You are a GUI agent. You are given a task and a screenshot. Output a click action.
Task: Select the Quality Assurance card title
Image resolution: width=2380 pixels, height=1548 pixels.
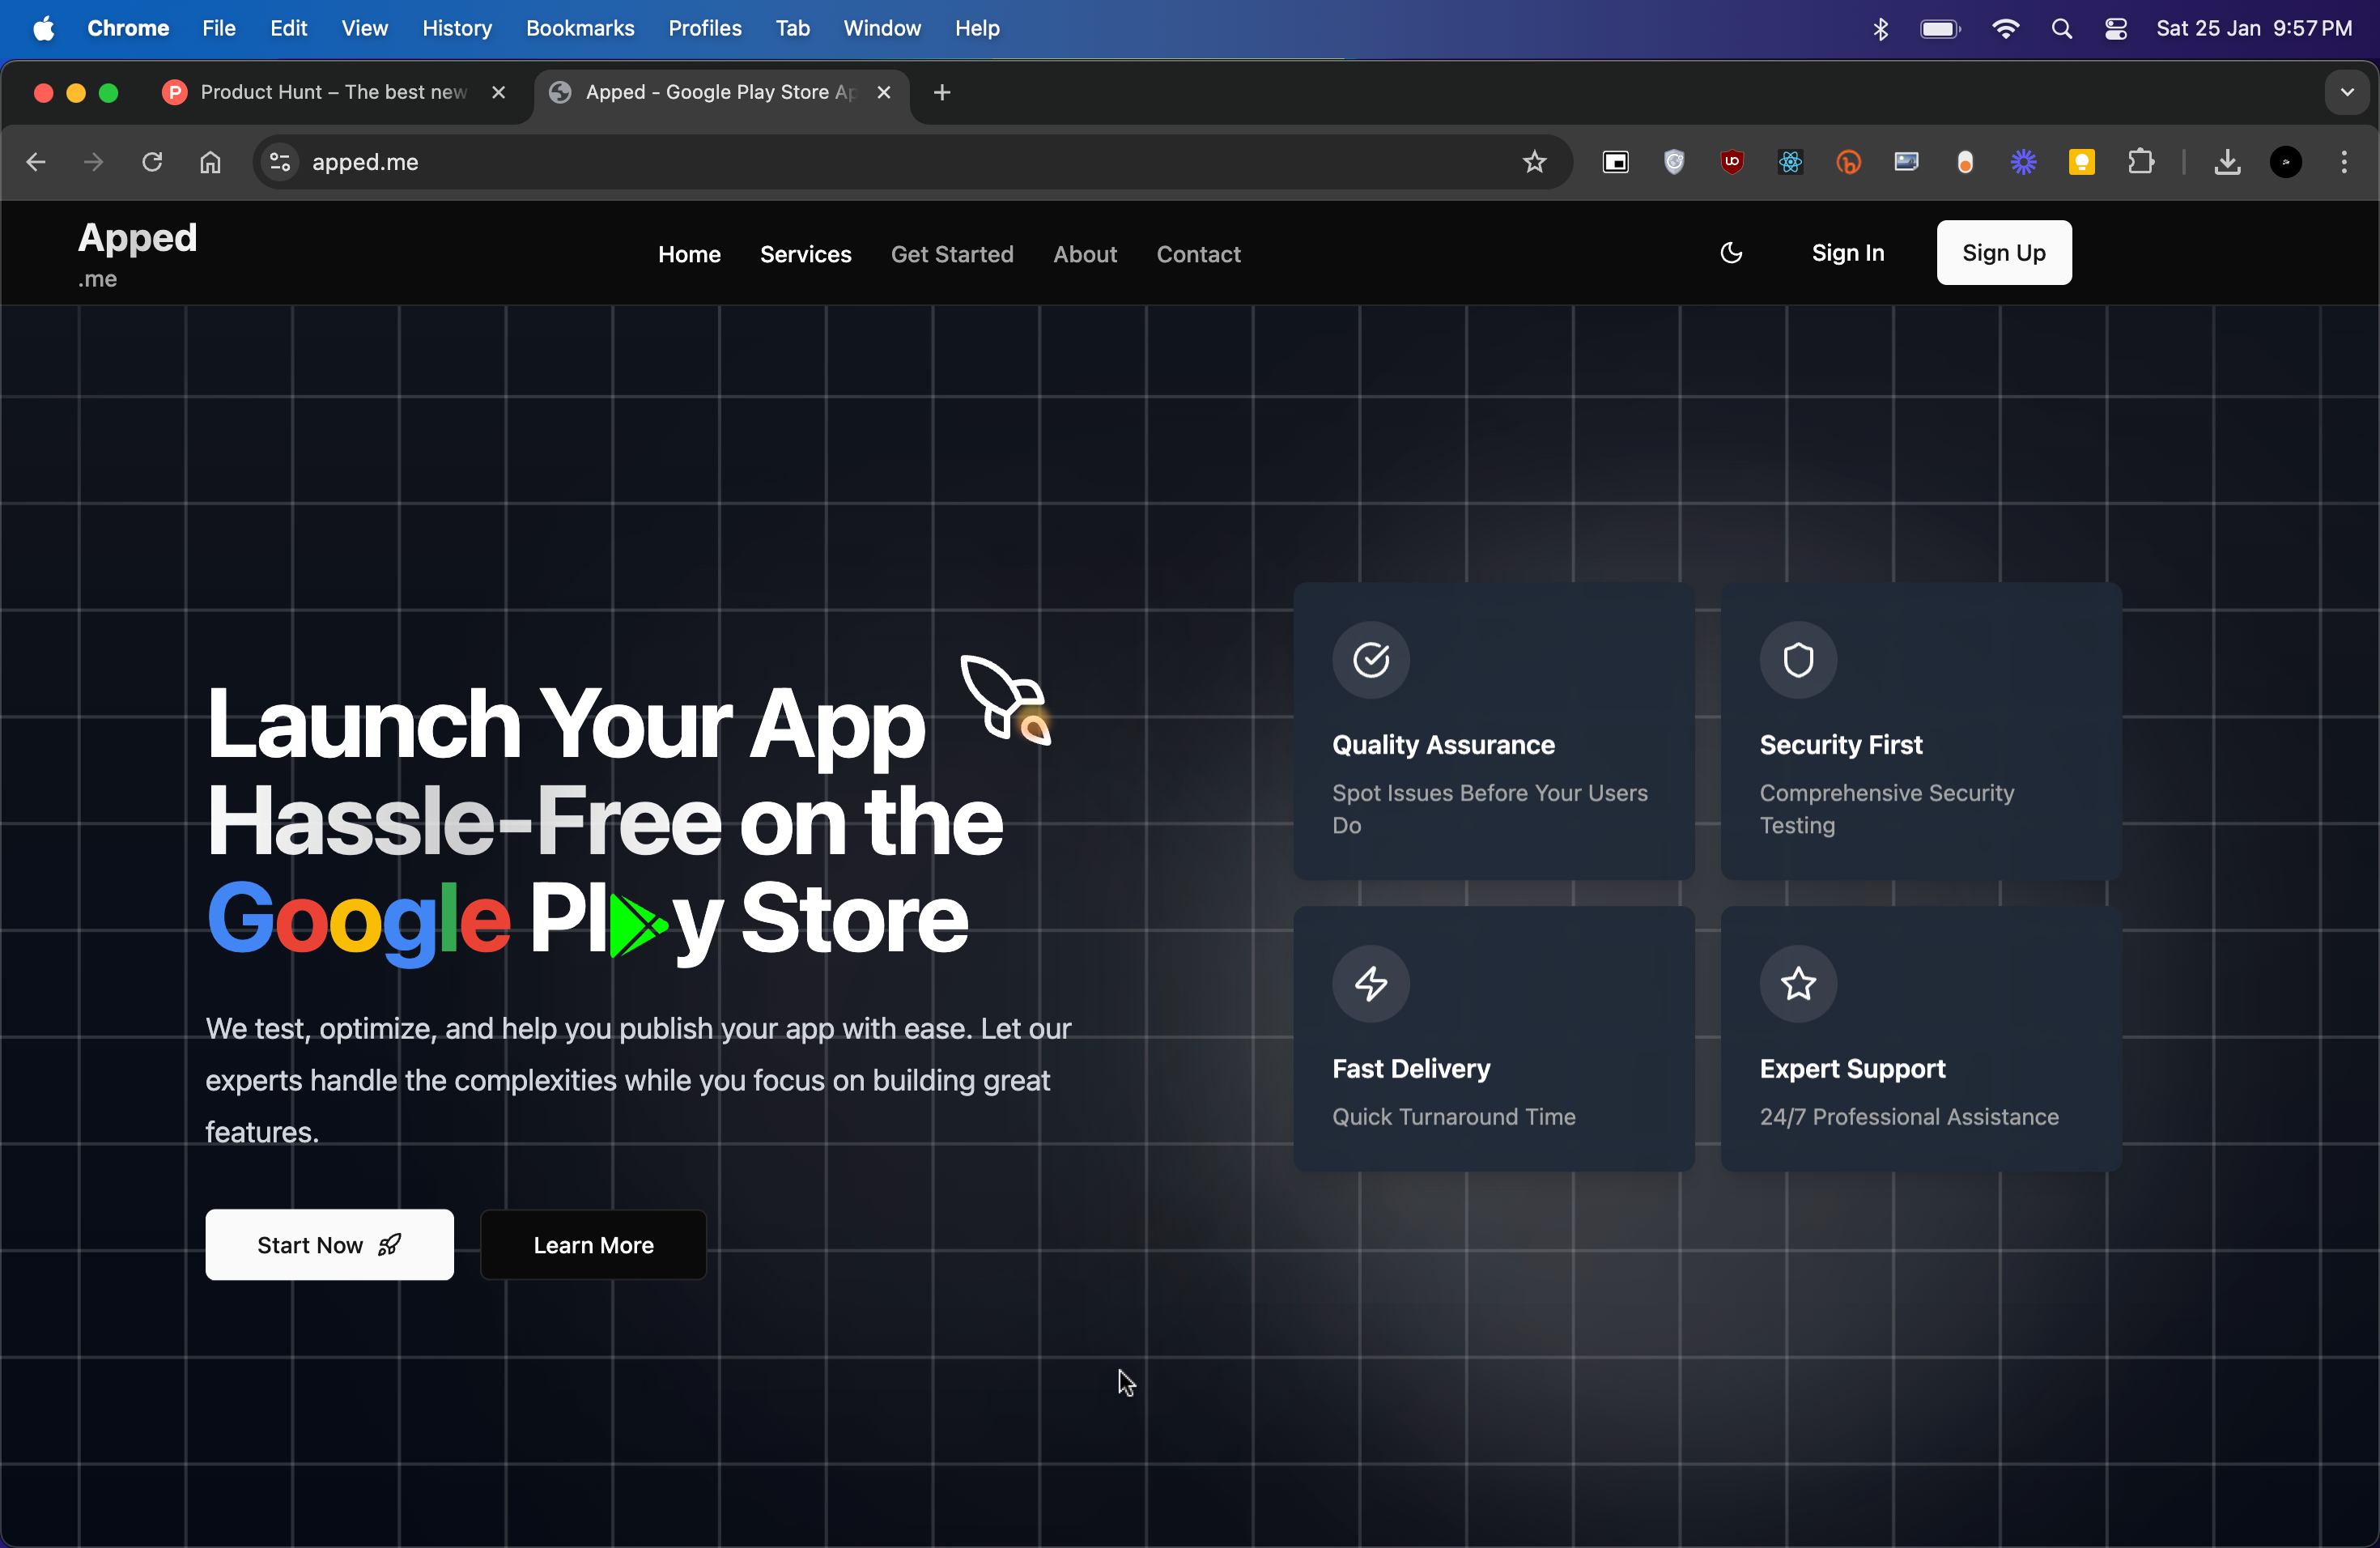click(x=1443, y=744)
